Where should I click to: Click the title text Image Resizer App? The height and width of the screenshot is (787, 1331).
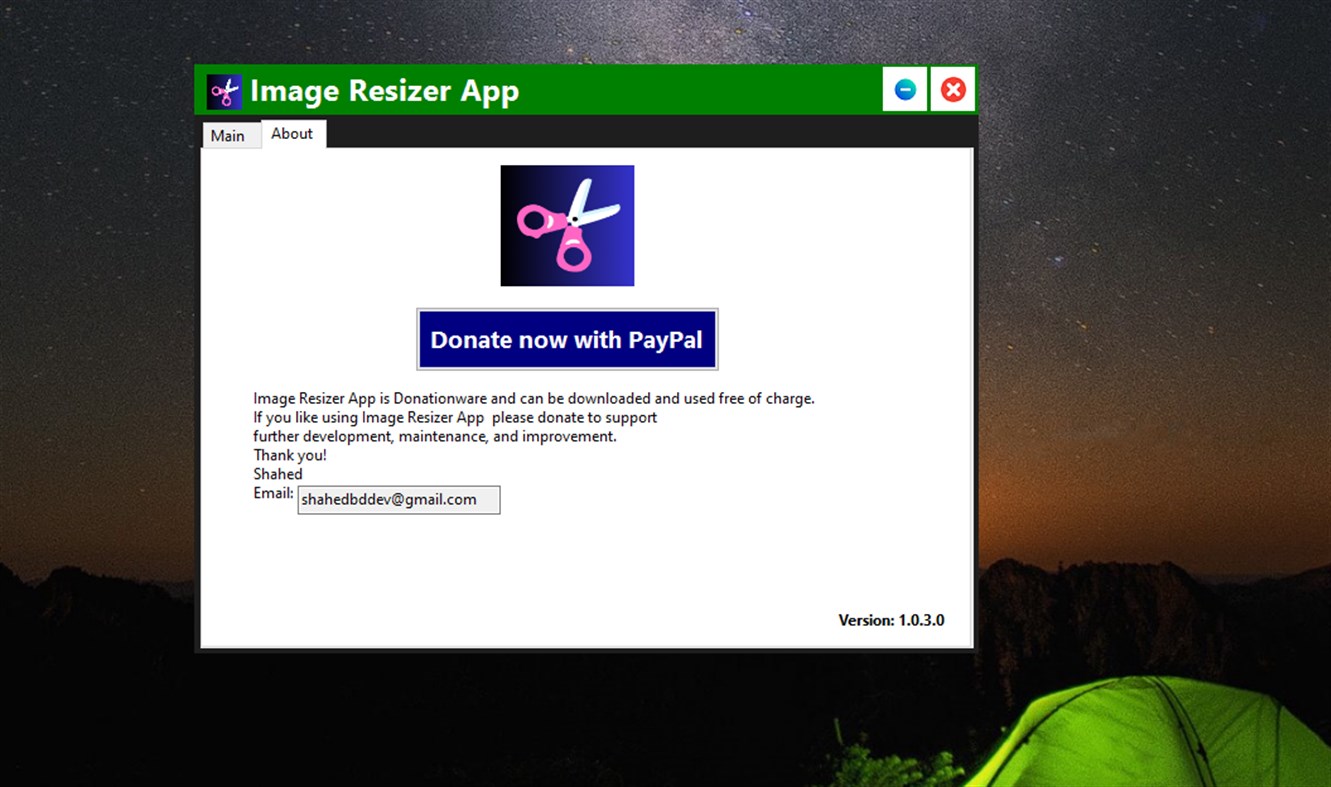point(385,90)
